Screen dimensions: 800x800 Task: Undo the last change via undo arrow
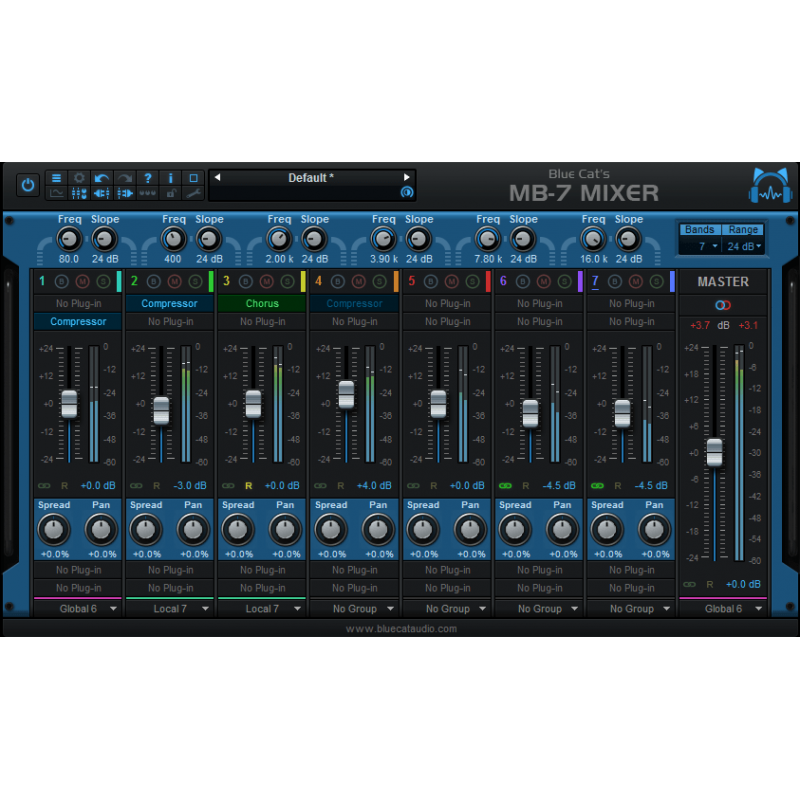pyautogui.click(x=101, y=178)
